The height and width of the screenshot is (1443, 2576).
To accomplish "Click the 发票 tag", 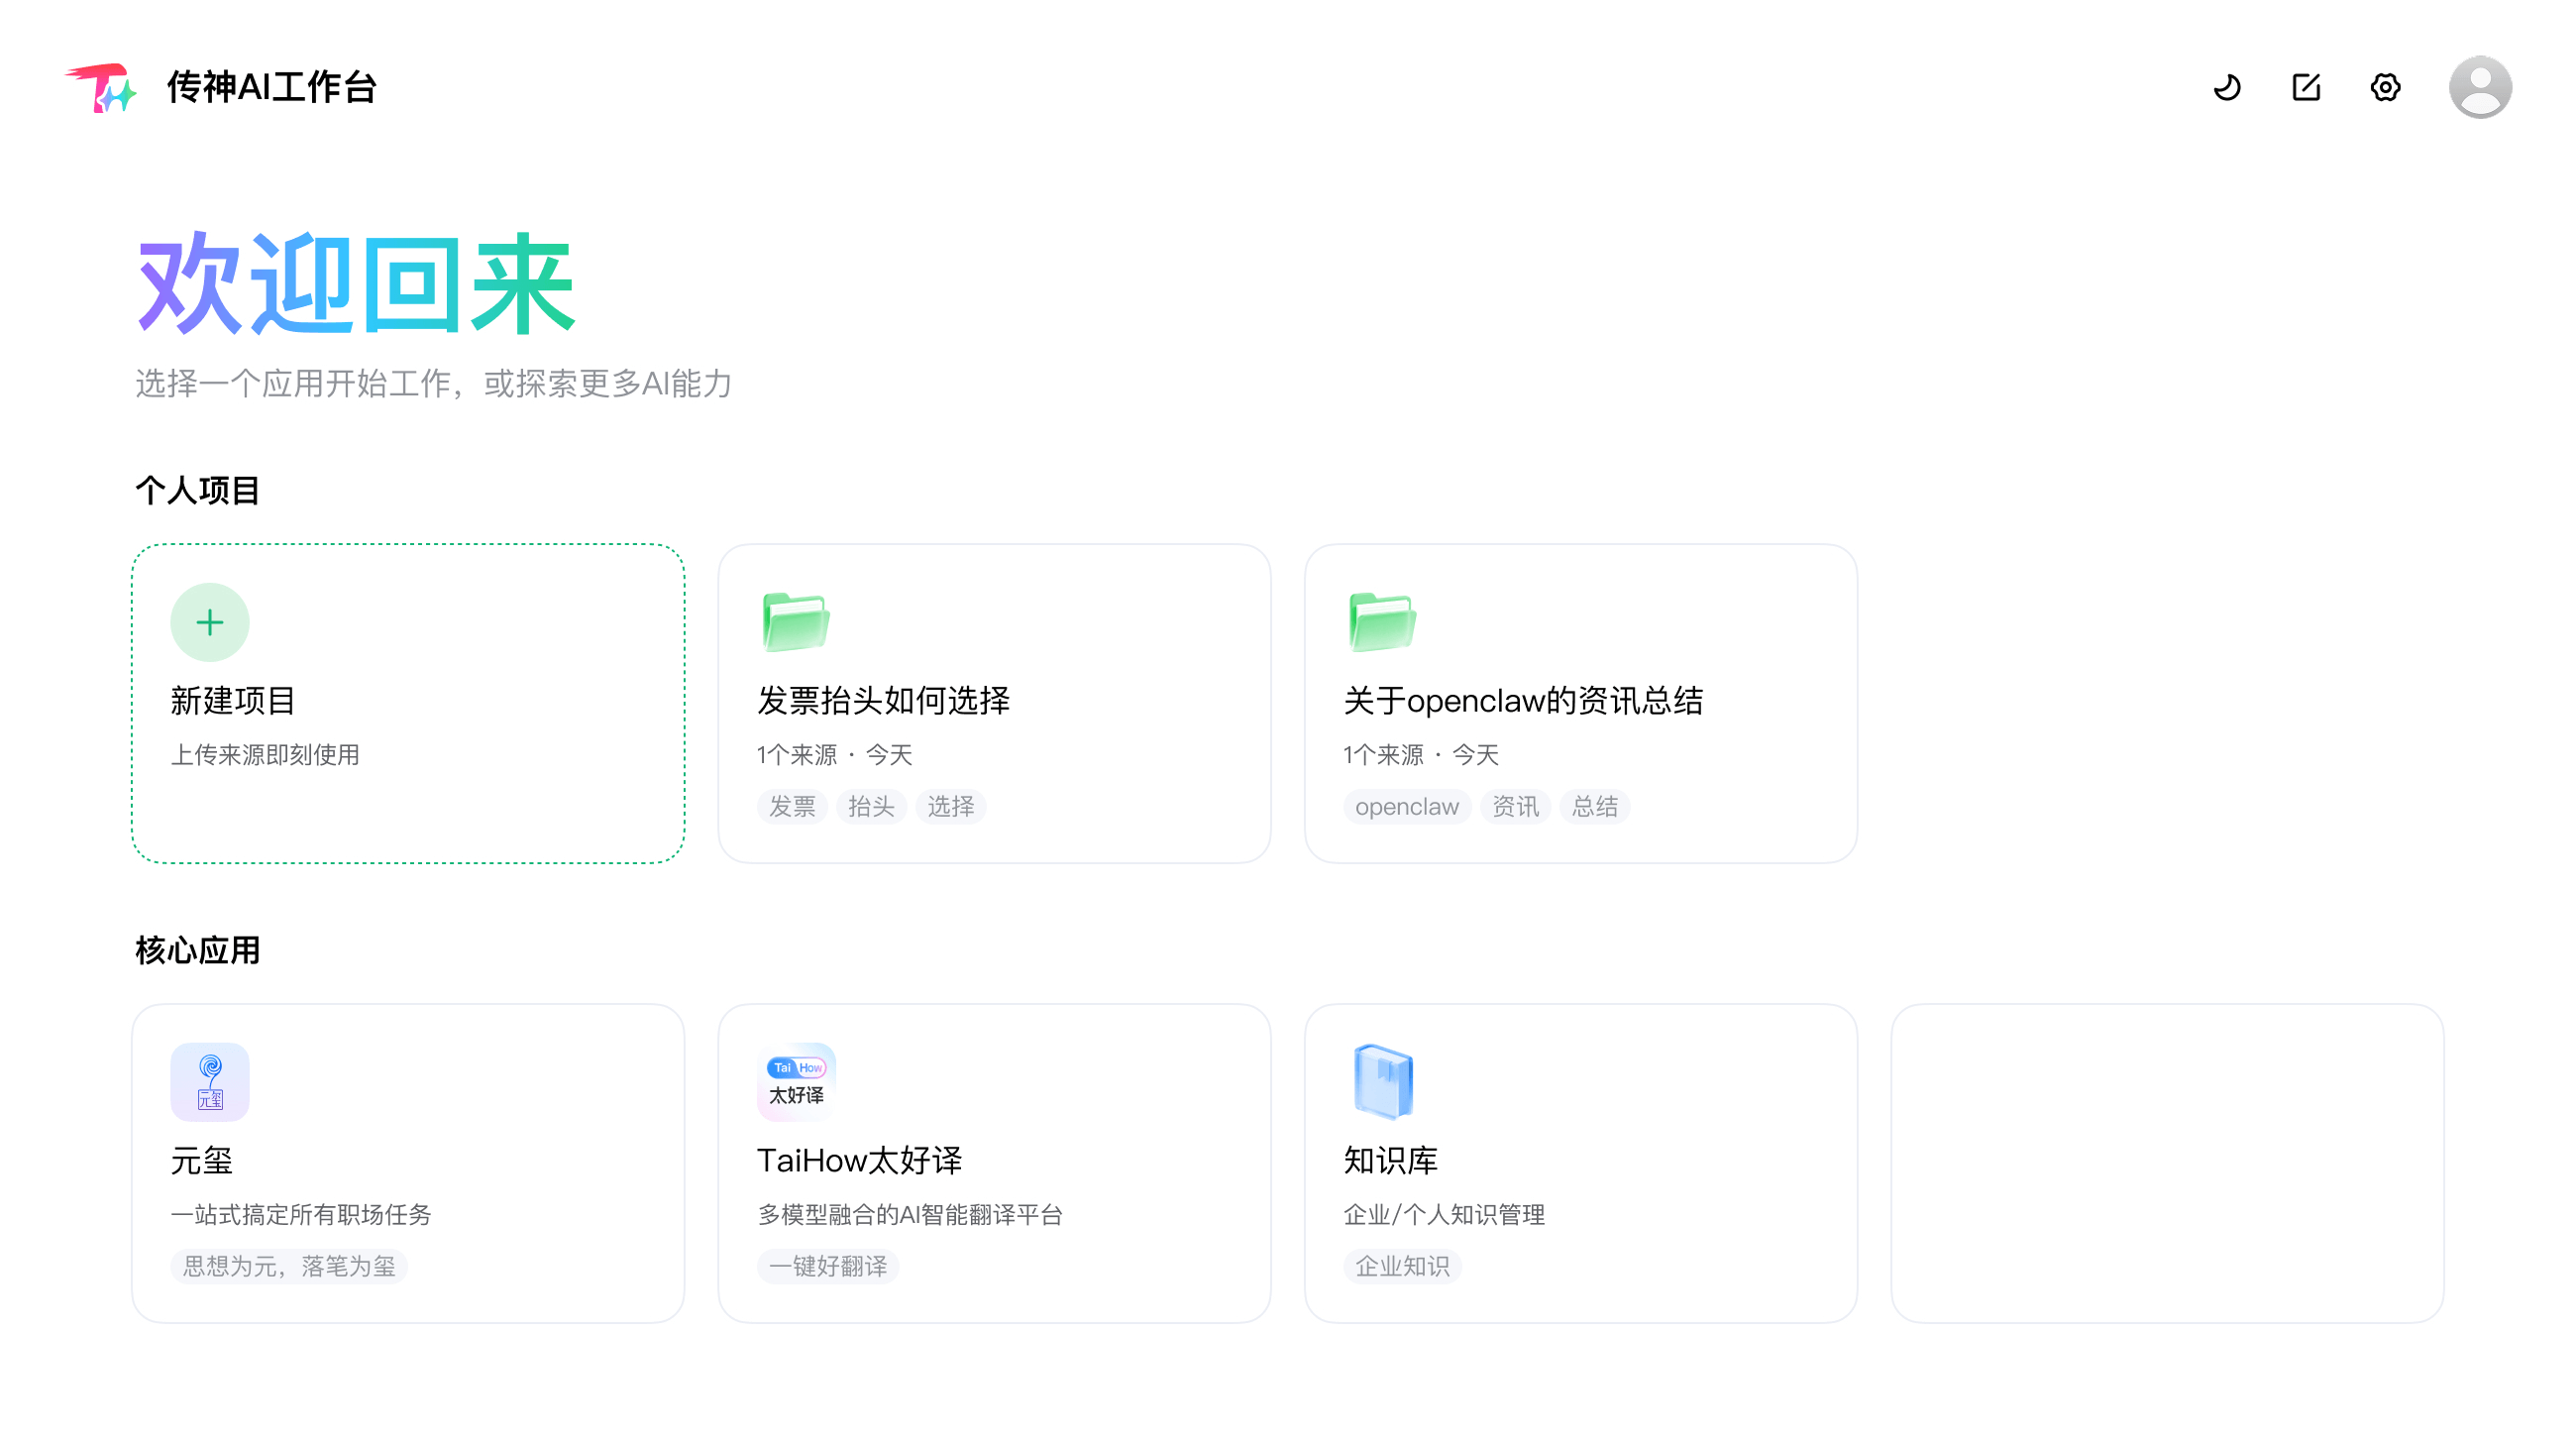I will point(792,807).
